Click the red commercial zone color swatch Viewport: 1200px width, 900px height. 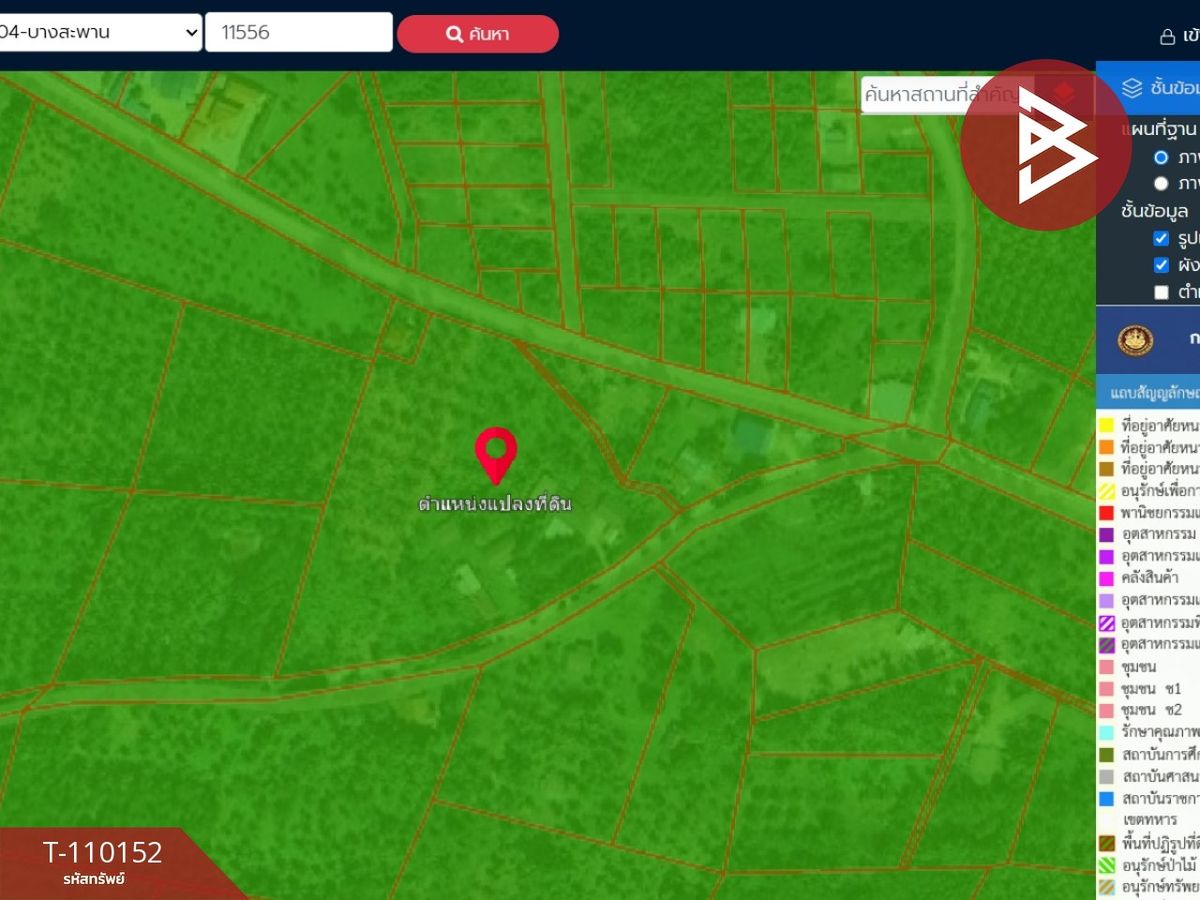tap(1106, 512)
